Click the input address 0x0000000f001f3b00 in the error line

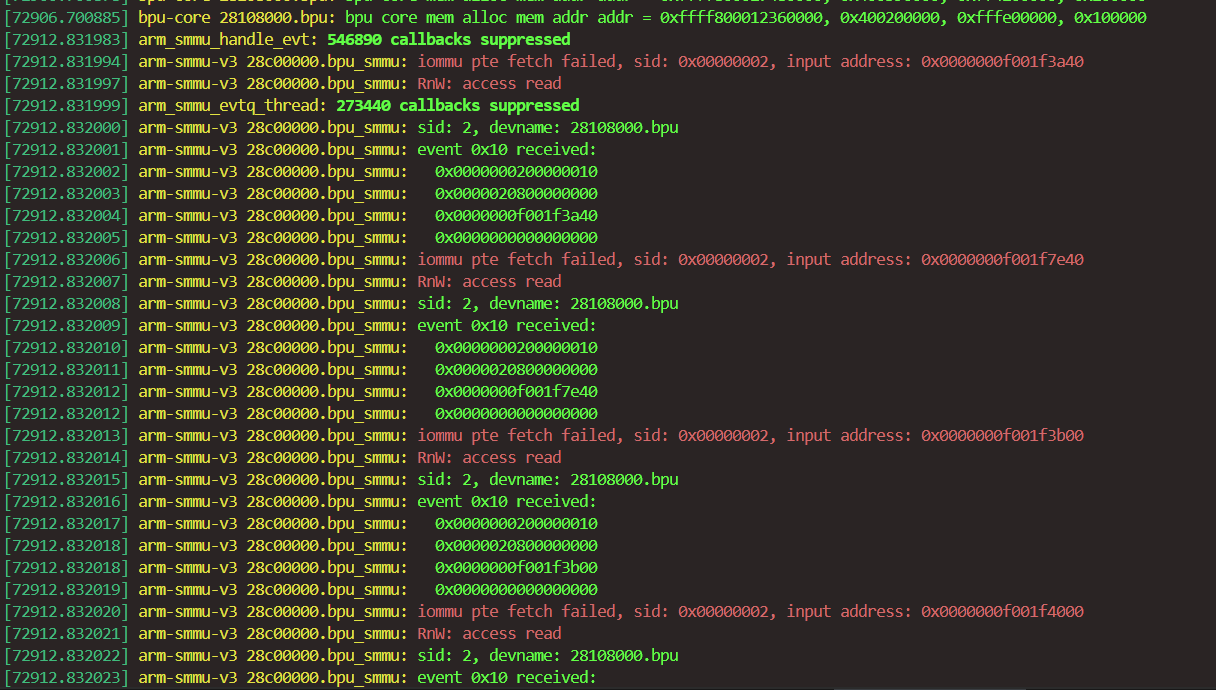1002,436
